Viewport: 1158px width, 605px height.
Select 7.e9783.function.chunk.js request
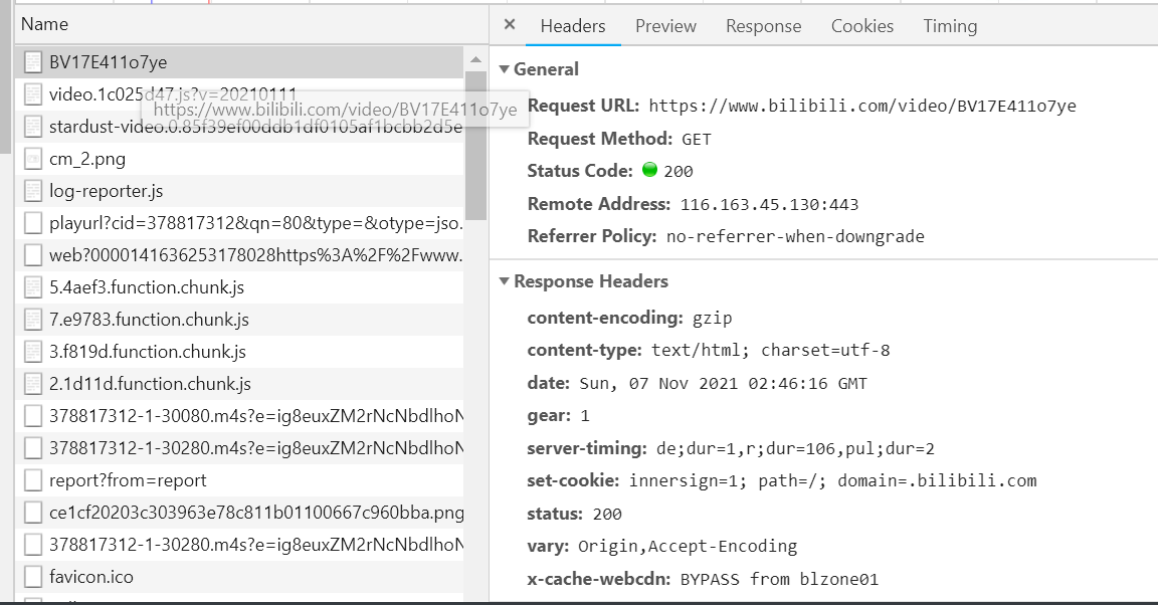(239, 319)
